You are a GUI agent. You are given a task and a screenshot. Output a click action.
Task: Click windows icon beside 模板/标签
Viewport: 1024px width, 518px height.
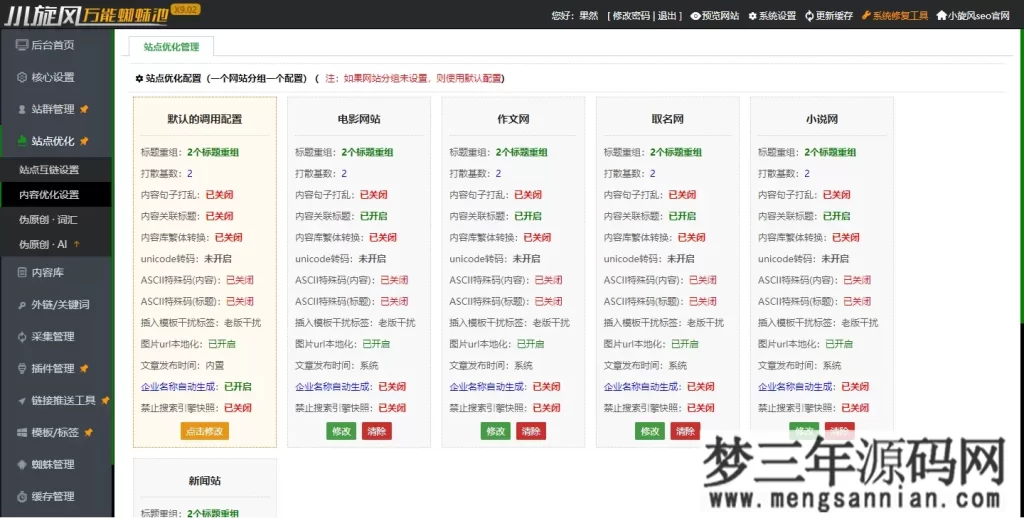tap(22, 432)
